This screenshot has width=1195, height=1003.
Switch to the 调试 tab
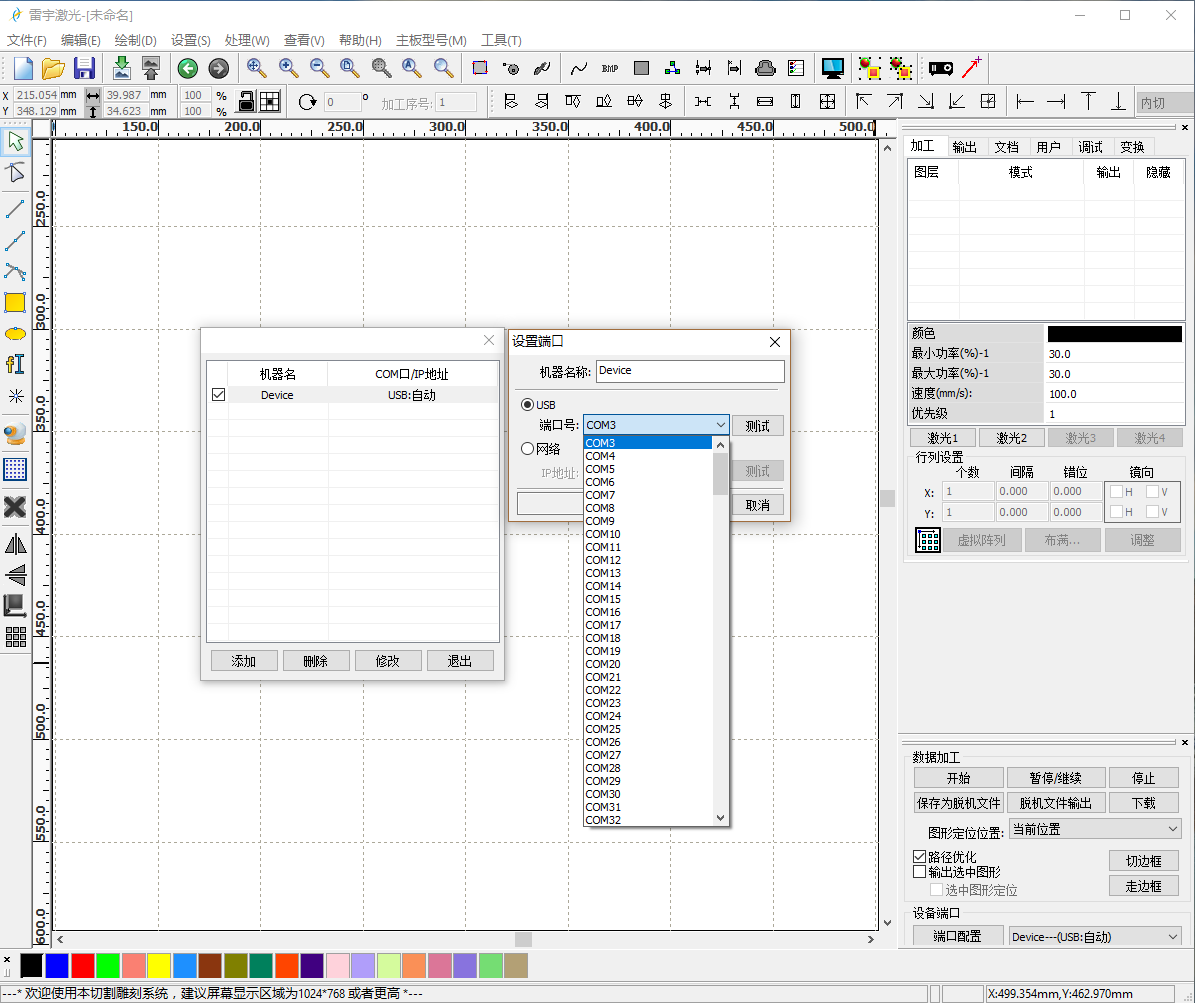point(1090,146)
